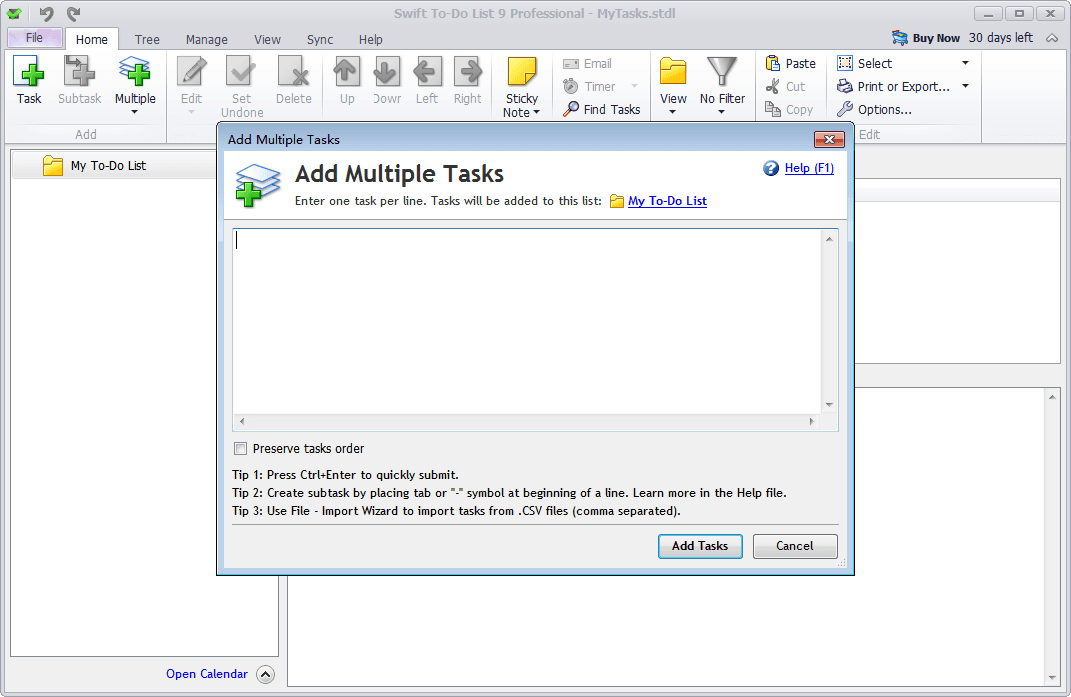Switch to the Manage tab
1071x697 pixels.
tap(206, 40)
